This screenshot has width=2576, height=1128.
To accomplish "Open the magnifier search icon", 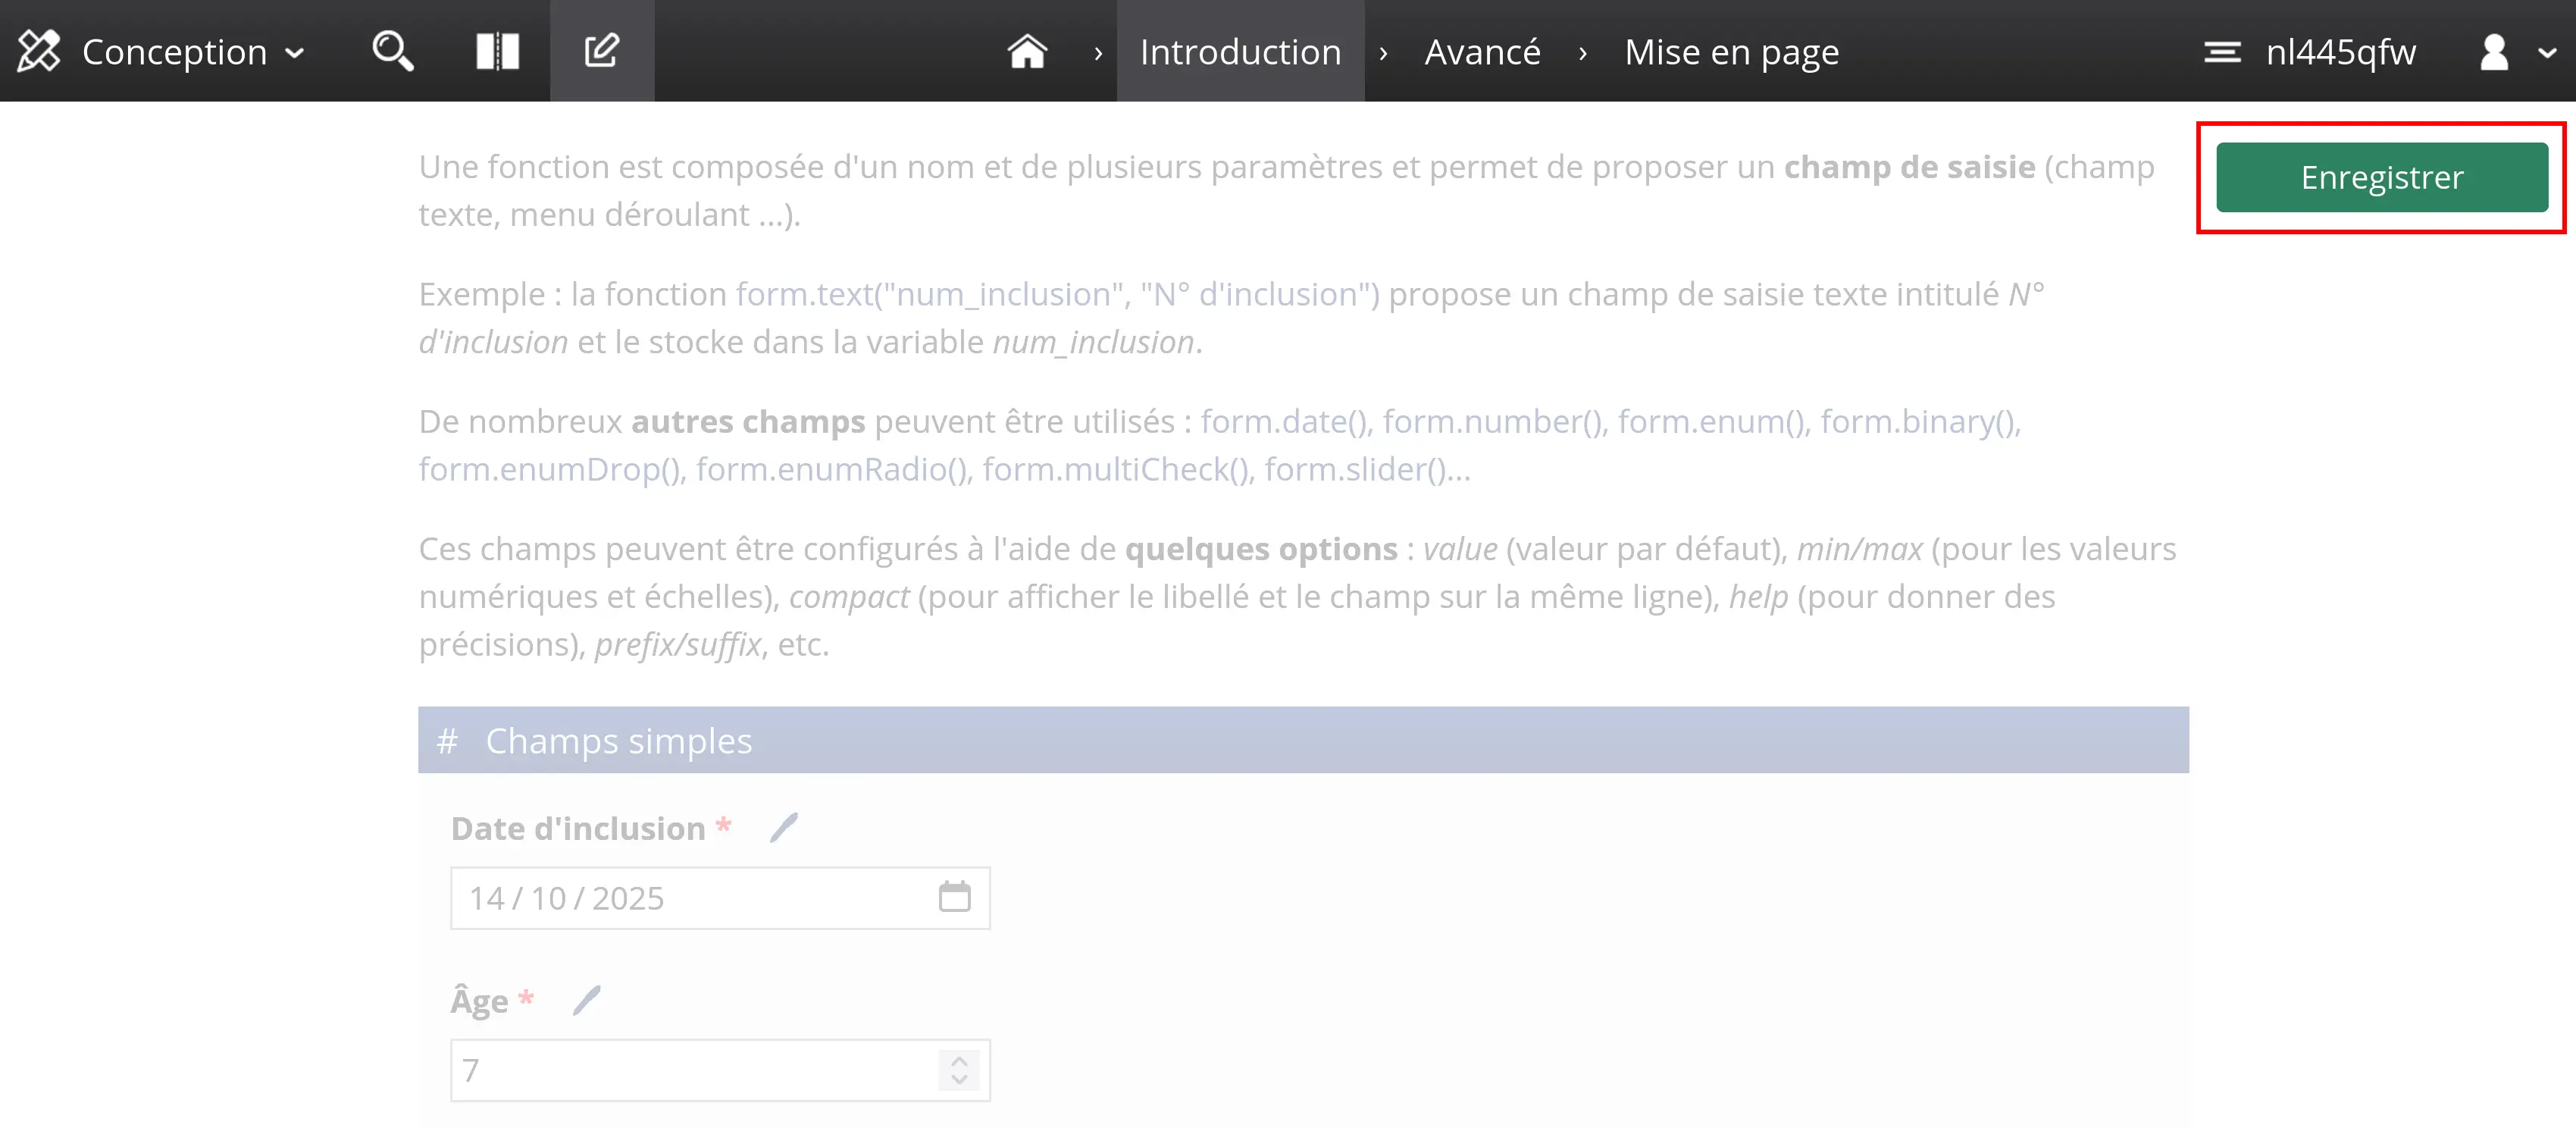I will 392,51.
